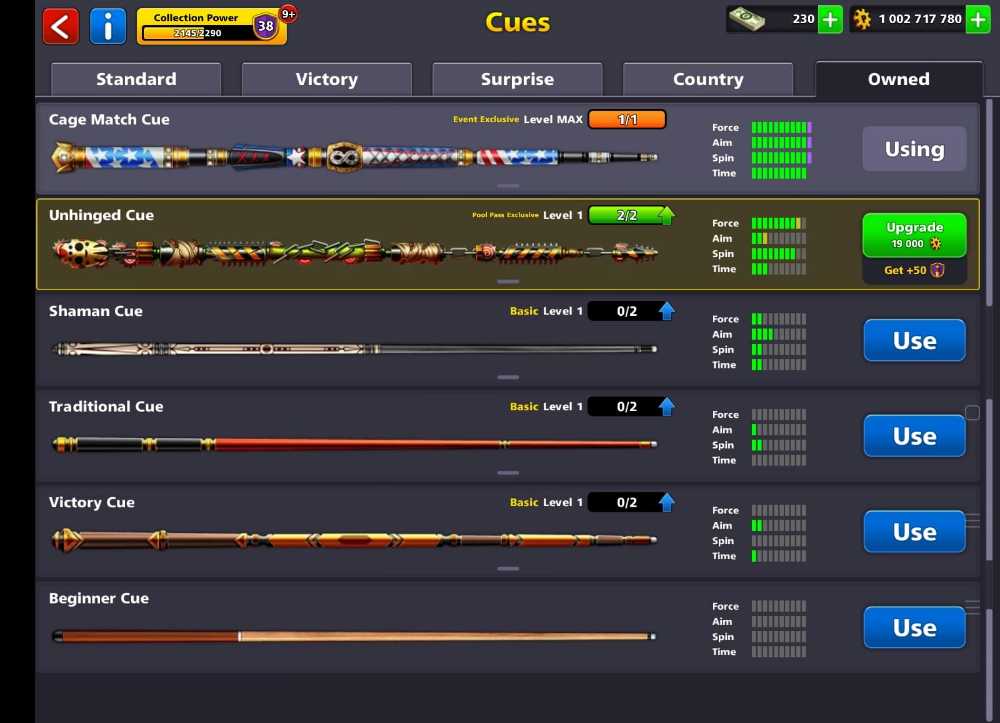Tap the red back arrow button
1000x723 pixels.
tap(61, 27)
